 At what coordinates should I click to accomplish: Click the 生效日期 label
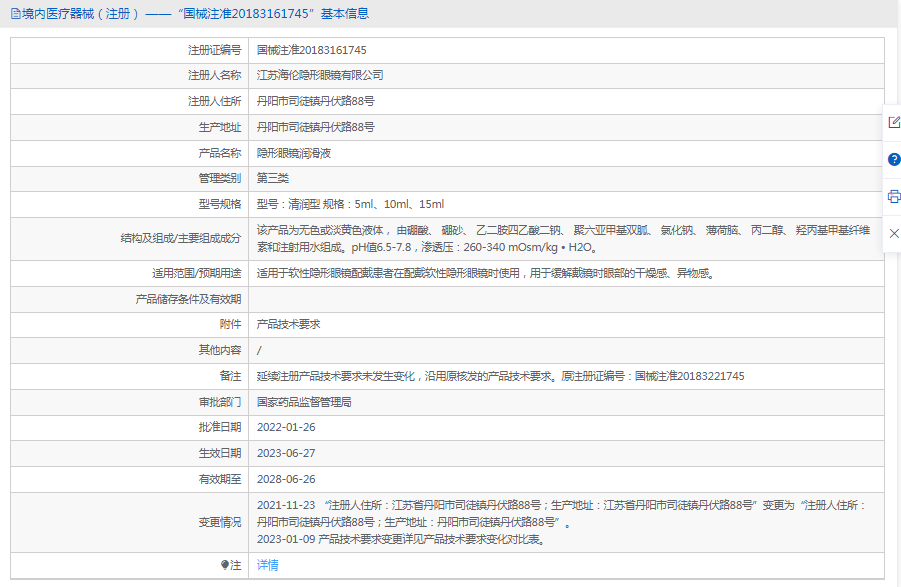tap(220, 453)
